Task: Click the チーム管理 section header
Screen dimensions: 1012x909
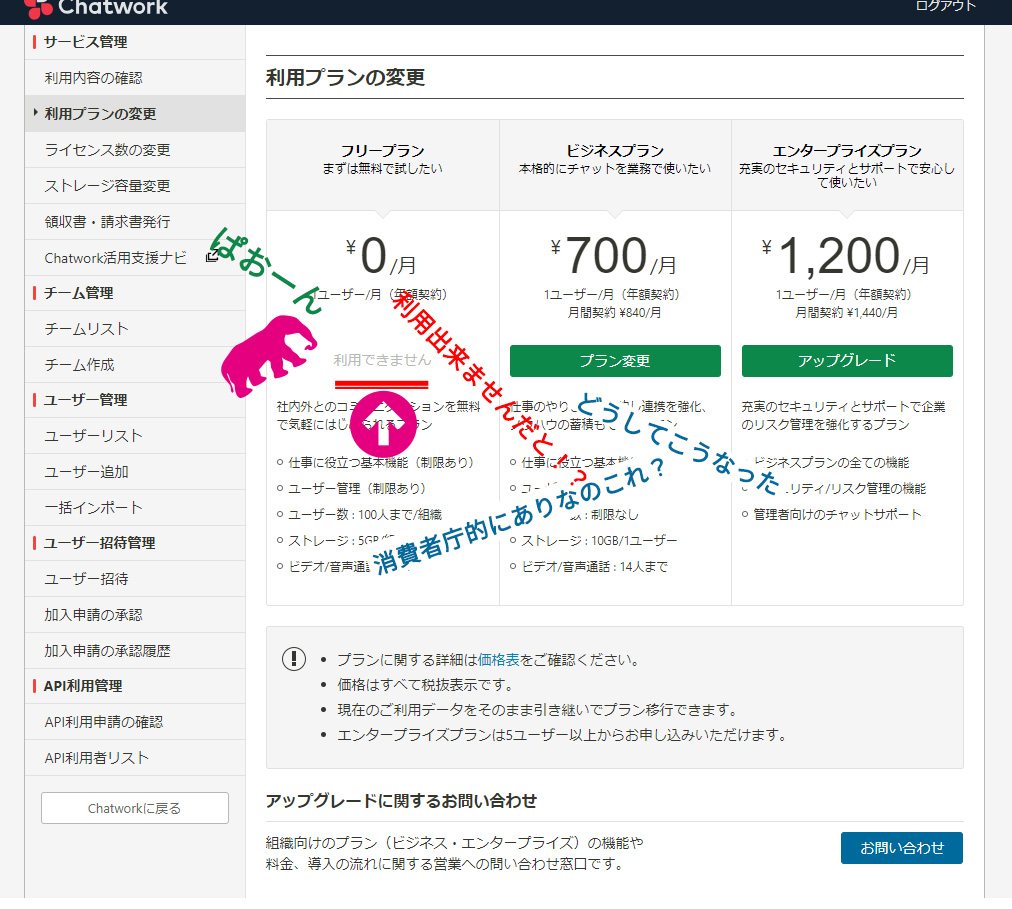Action: pyautogui.click(x=78, y=293)
